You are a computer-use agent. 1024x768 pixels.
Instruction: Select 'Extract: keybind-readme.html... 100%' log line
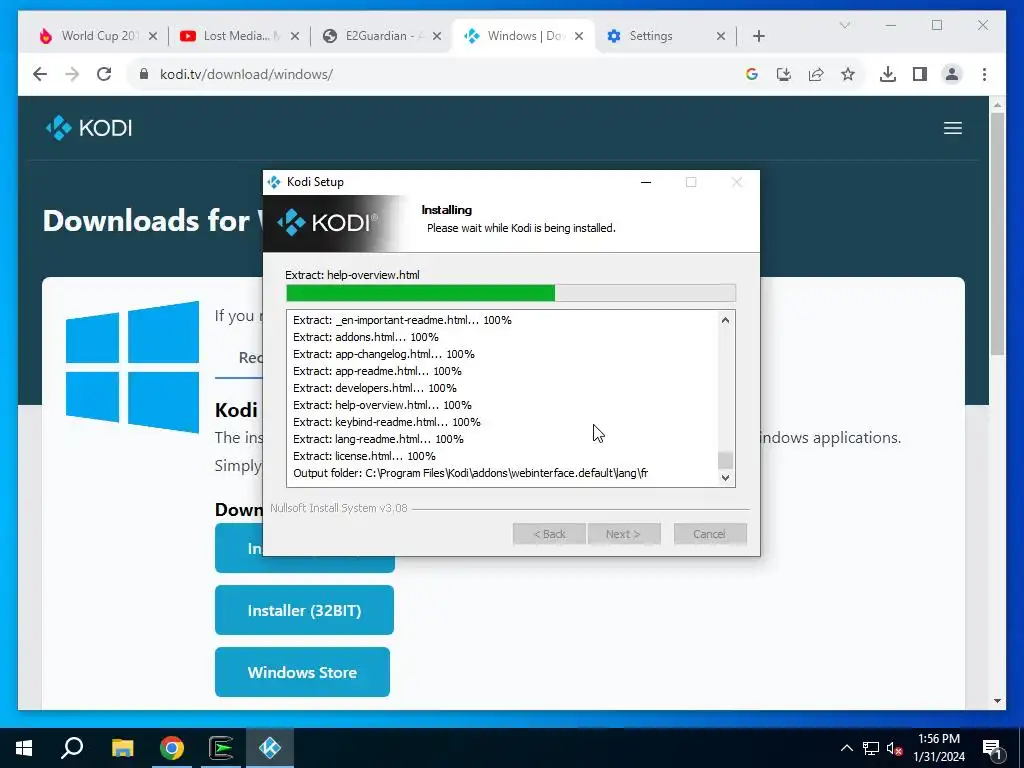coord(387,422)
